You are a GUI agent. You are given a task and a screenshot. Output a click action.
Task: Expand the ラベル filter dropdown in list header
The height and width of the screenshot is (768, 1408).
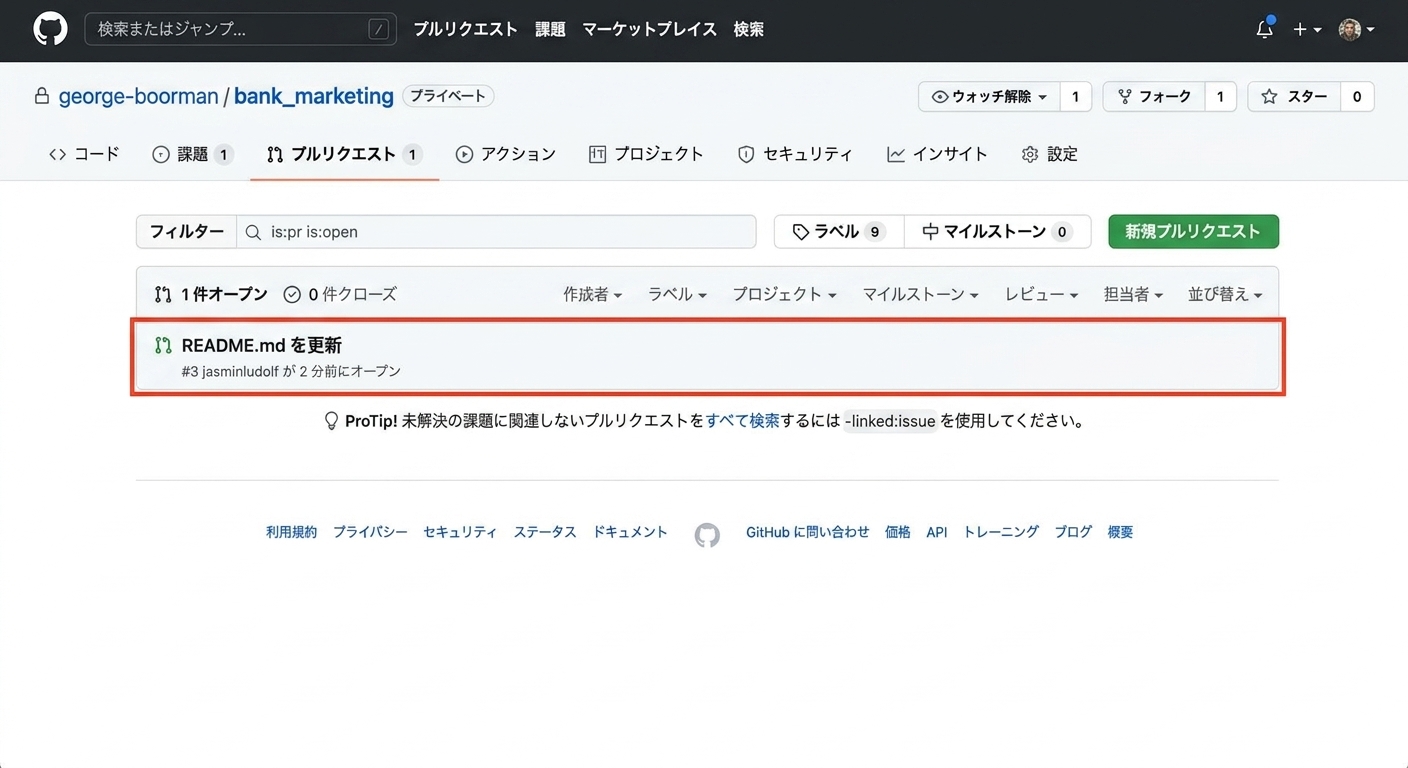677,294
